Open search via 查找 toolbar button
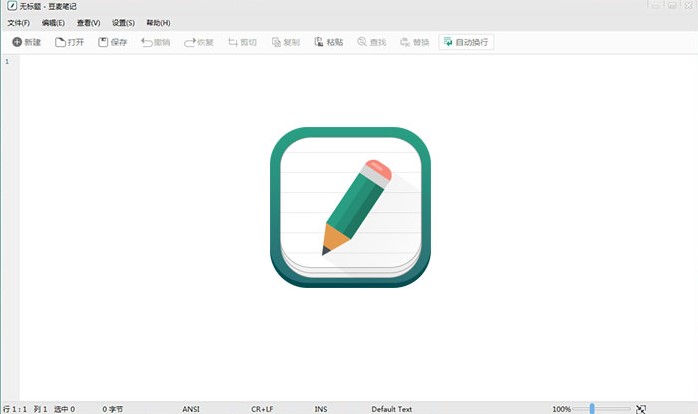Screen dimensions: 698x414 [372, 42]
